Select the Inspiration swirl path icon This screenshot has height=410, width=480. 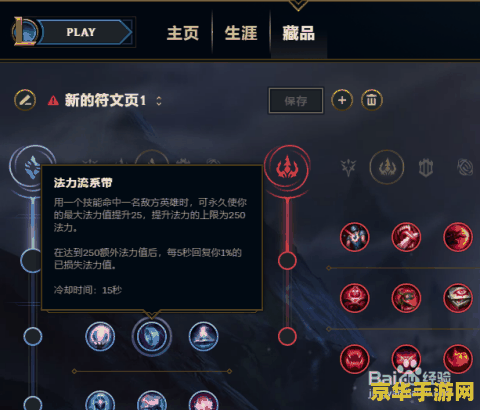point(466,167)
